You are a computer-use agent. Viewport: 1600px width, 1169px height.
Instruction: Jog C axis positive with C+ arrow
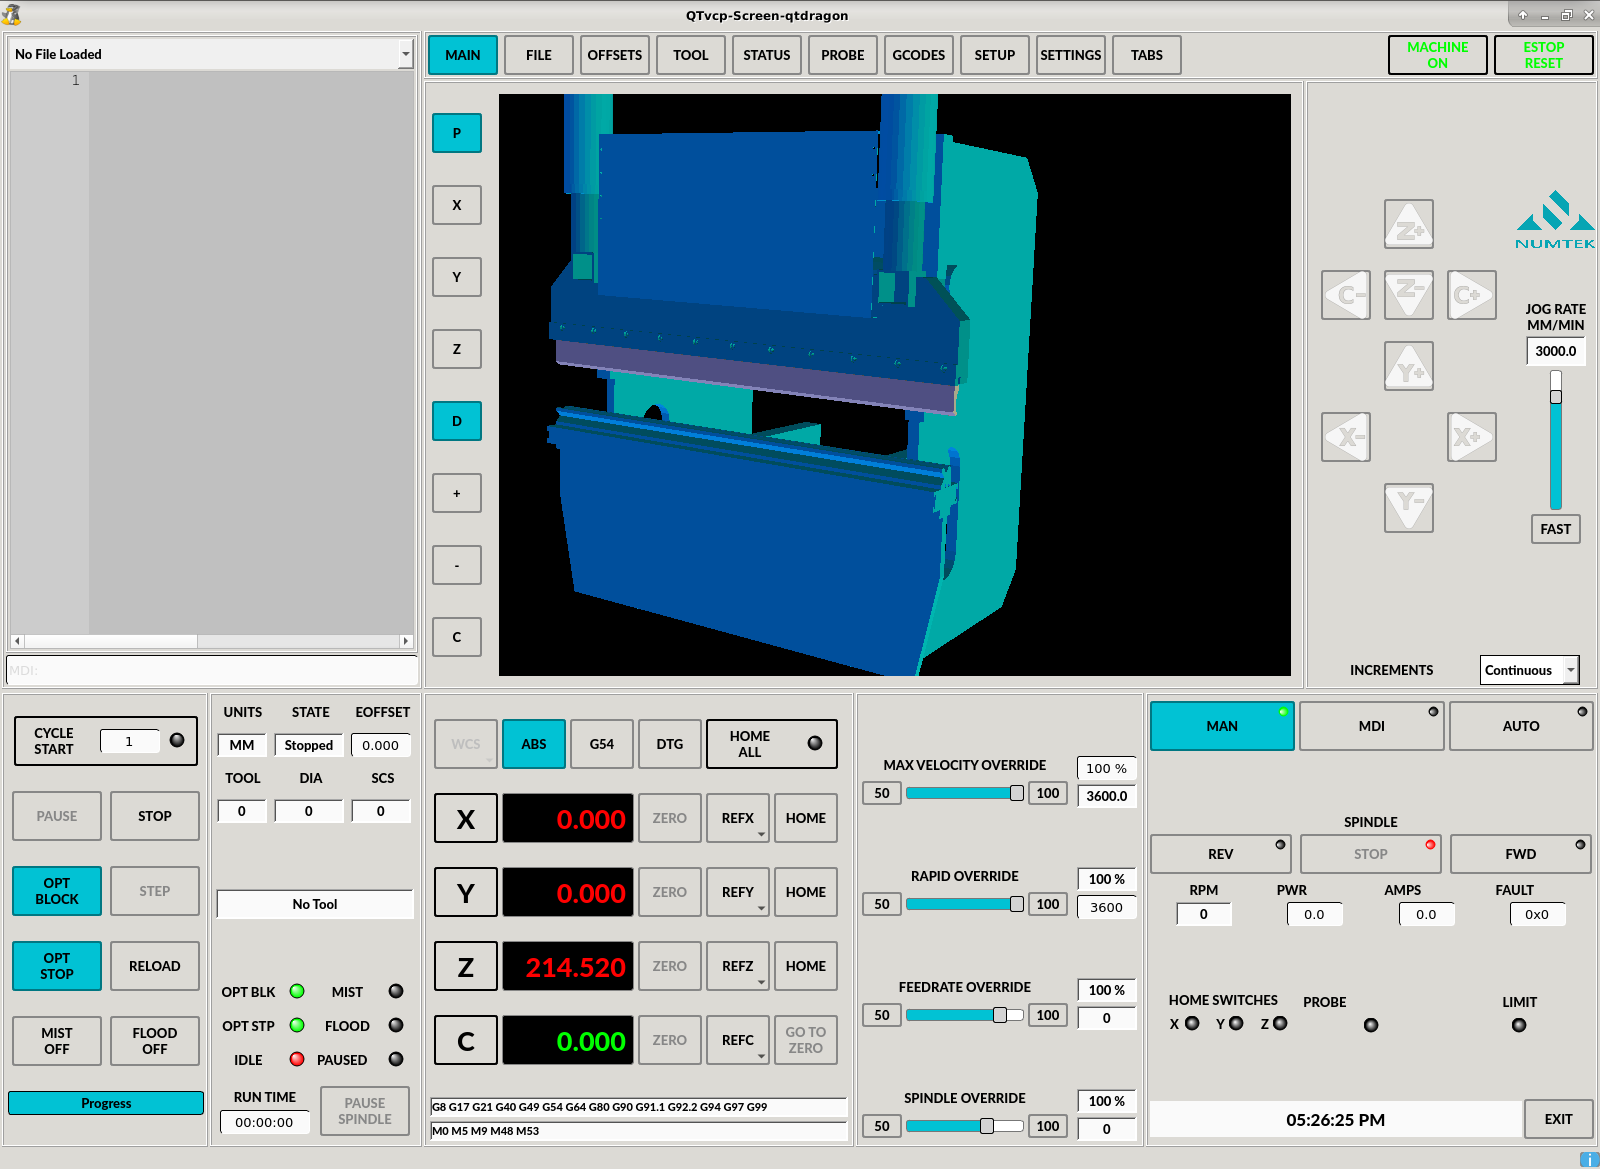1472,295
